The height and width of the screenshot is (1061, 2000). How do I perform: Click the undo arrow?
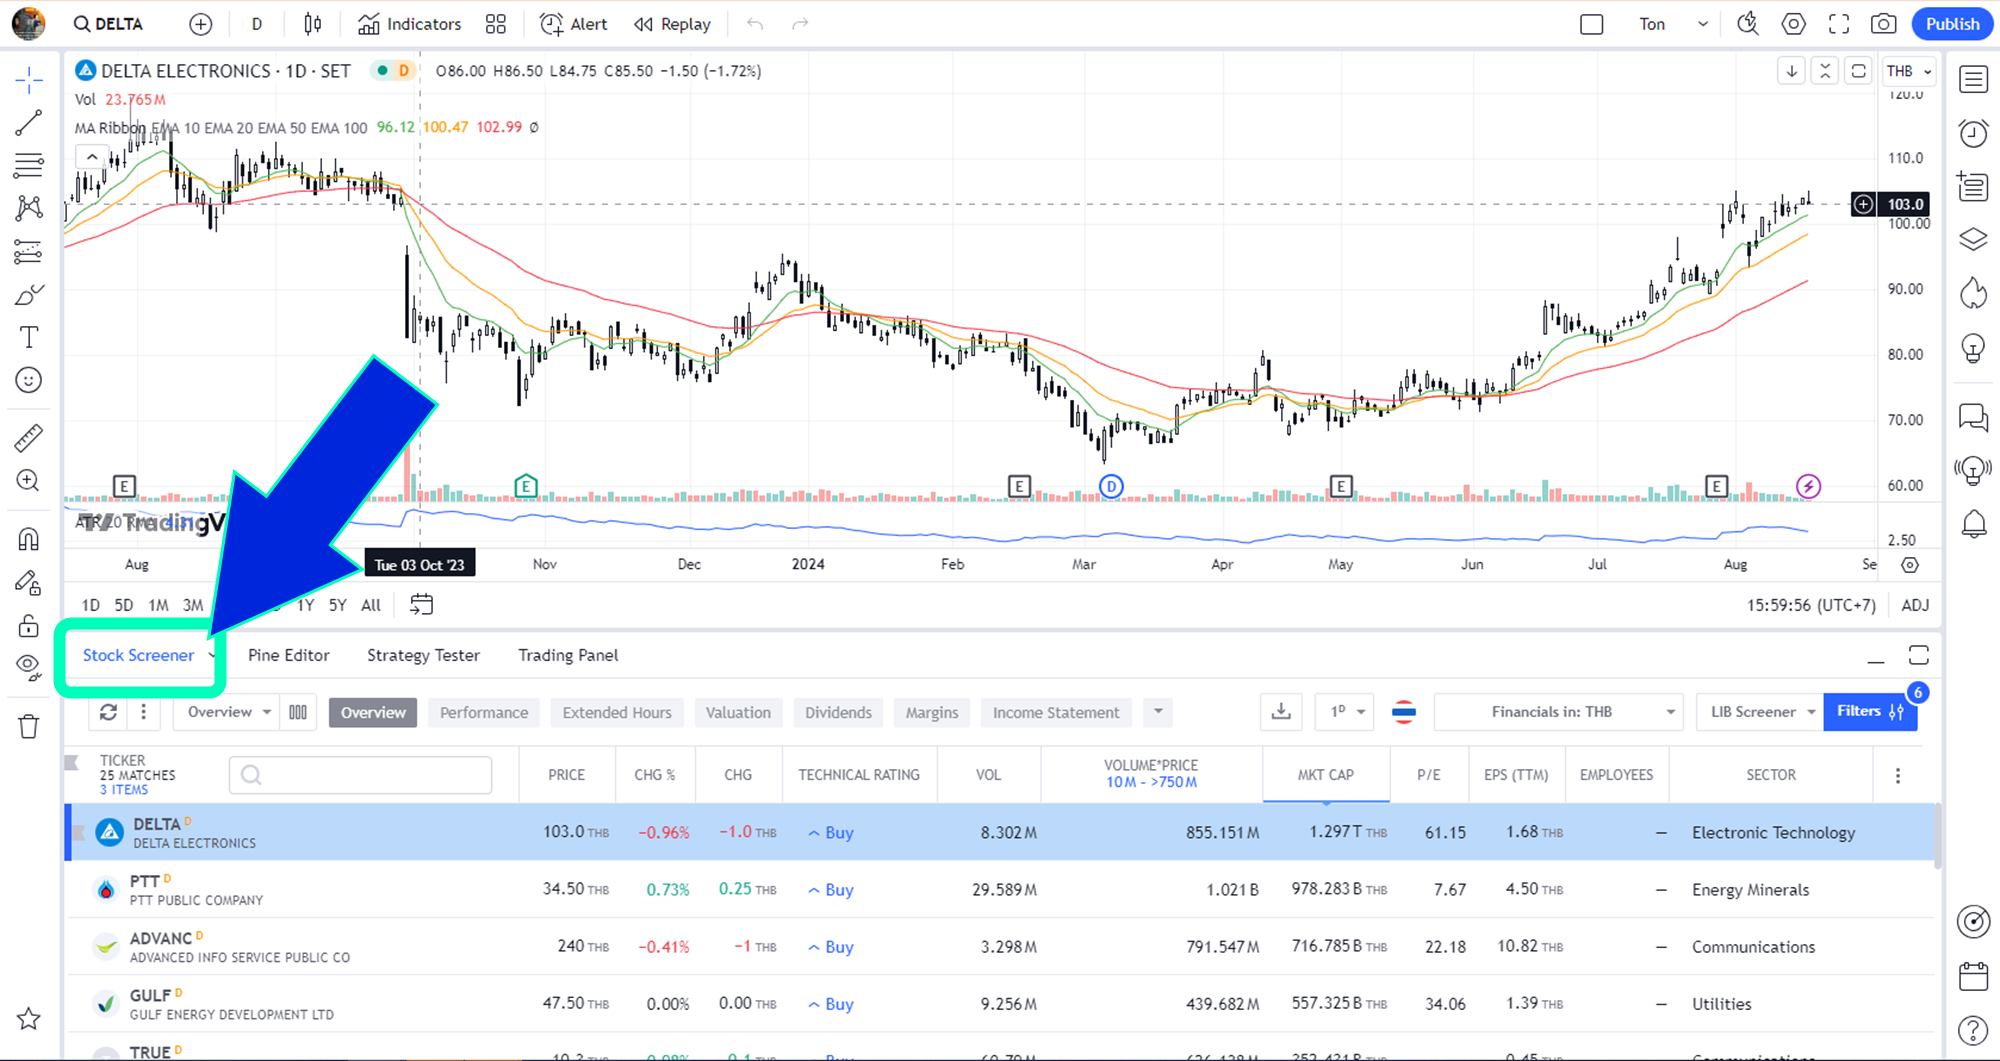click(x=755, y=24)
